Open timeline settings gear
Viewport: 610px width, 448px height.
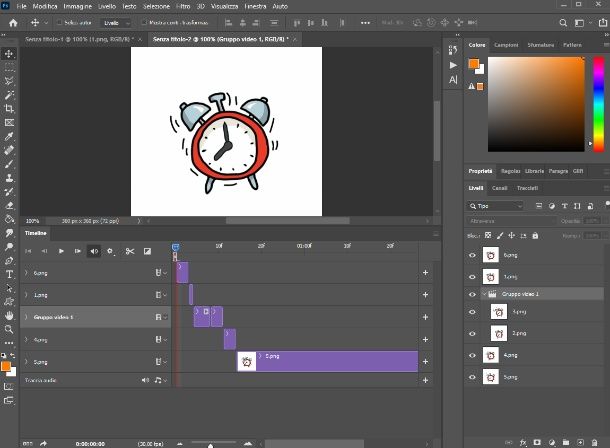[110, 251]
